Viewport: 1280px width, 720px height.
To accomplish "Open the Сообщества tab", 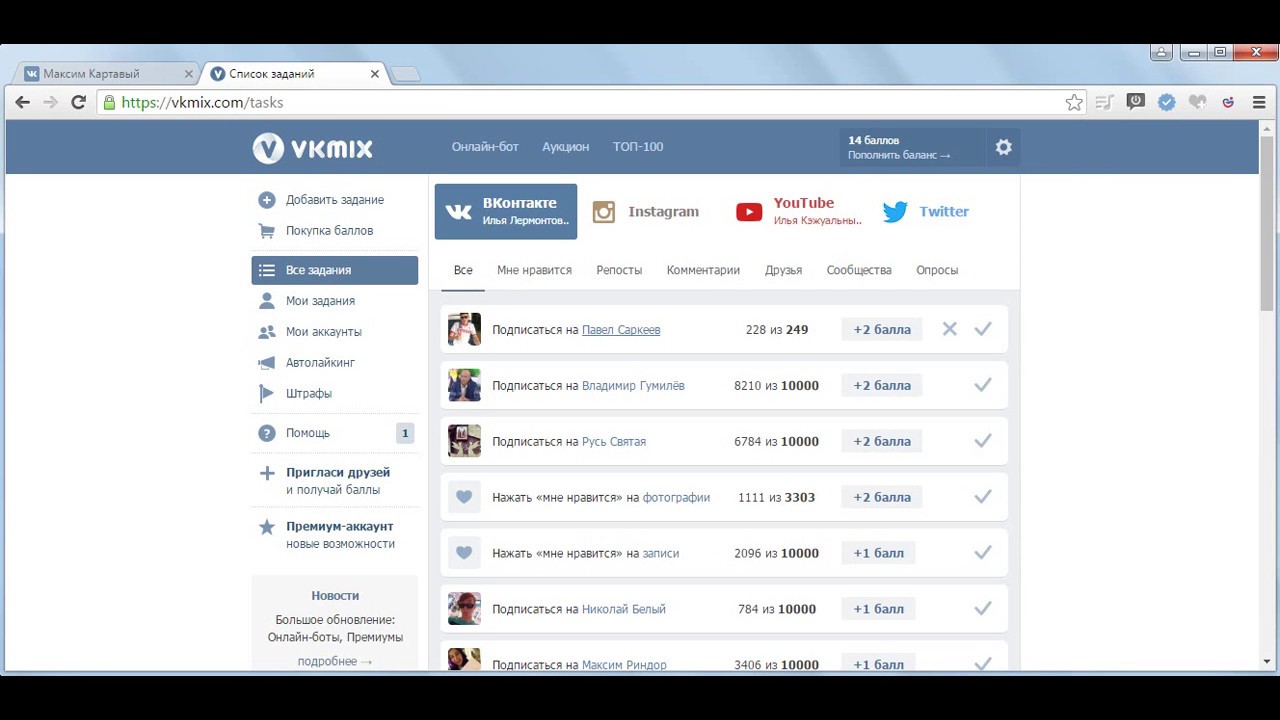I will pyautogui.click(x=858, y=270).
